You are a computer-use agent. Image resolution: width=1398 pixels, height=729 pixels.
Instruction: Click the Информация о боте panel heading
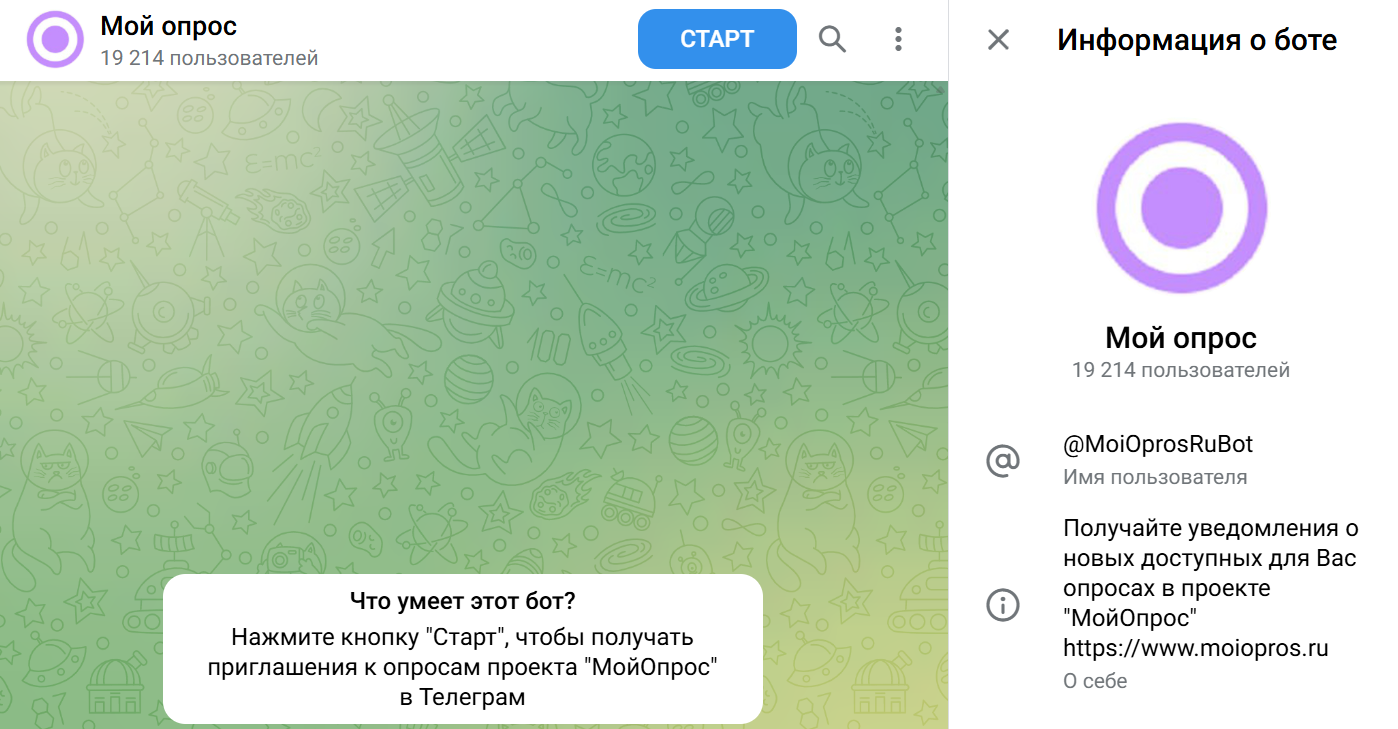tap(1197, 40)
